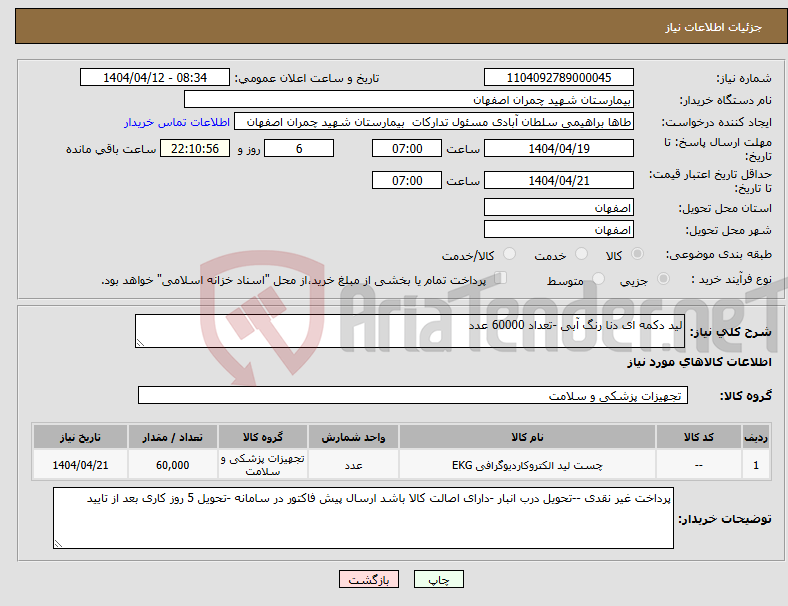Image resolution: width=788 pixels, height=606 pixels.
Task: Click the description area resize handle
Action: coord(140,343)
